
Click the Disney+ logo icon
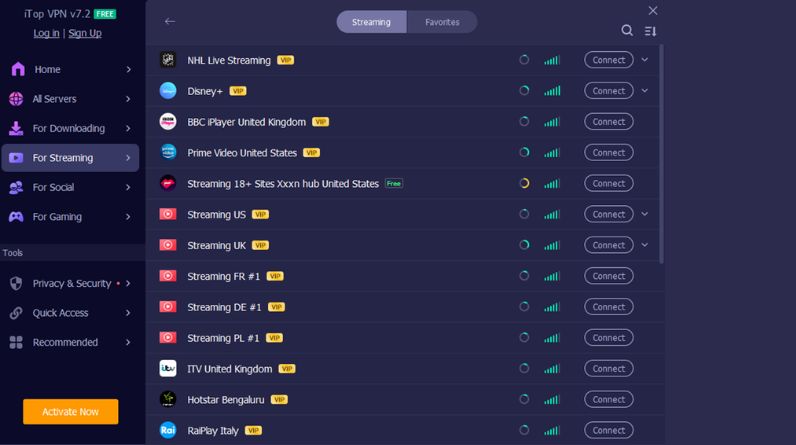coord(168,91)
